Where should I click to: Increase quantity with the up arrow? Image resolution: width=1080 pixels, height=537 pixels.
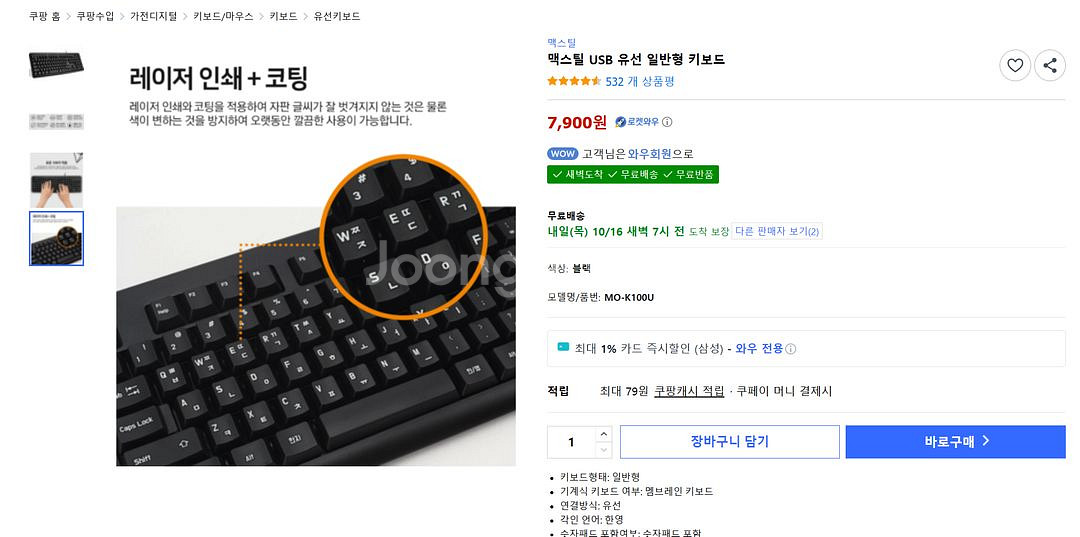(603, 434)
